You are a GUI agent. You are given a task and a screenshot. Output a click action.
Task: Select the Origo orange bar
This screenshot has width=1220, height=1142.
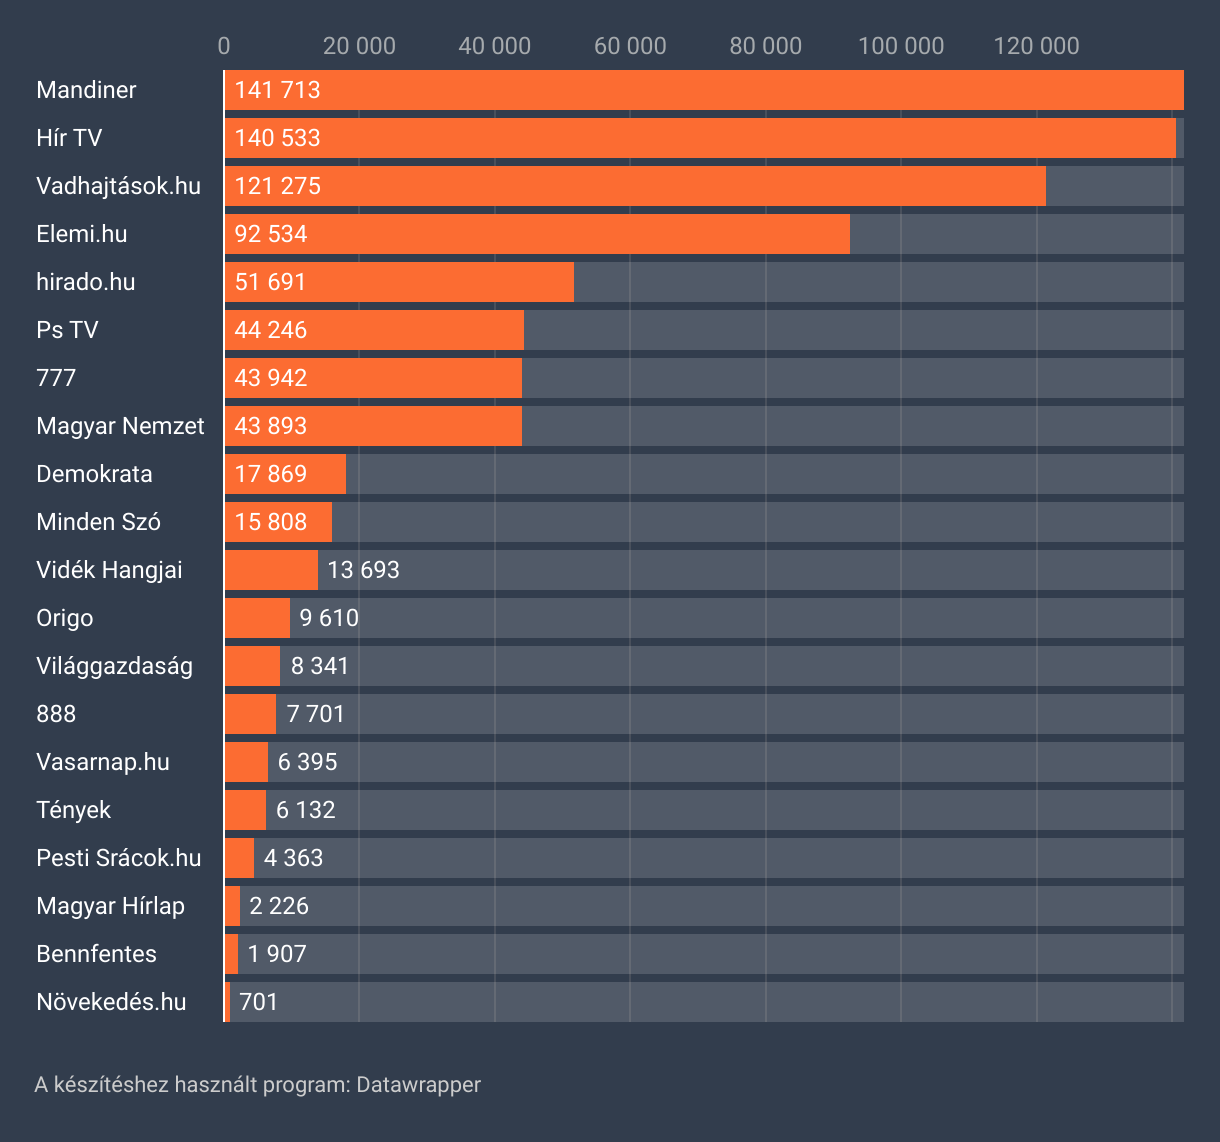(257, 618)
